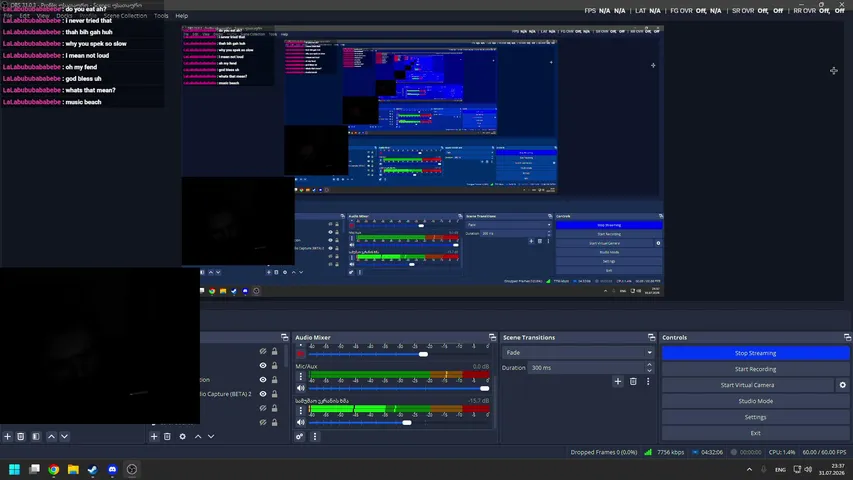Open Advanced Audio Properties gears icon

299,436
